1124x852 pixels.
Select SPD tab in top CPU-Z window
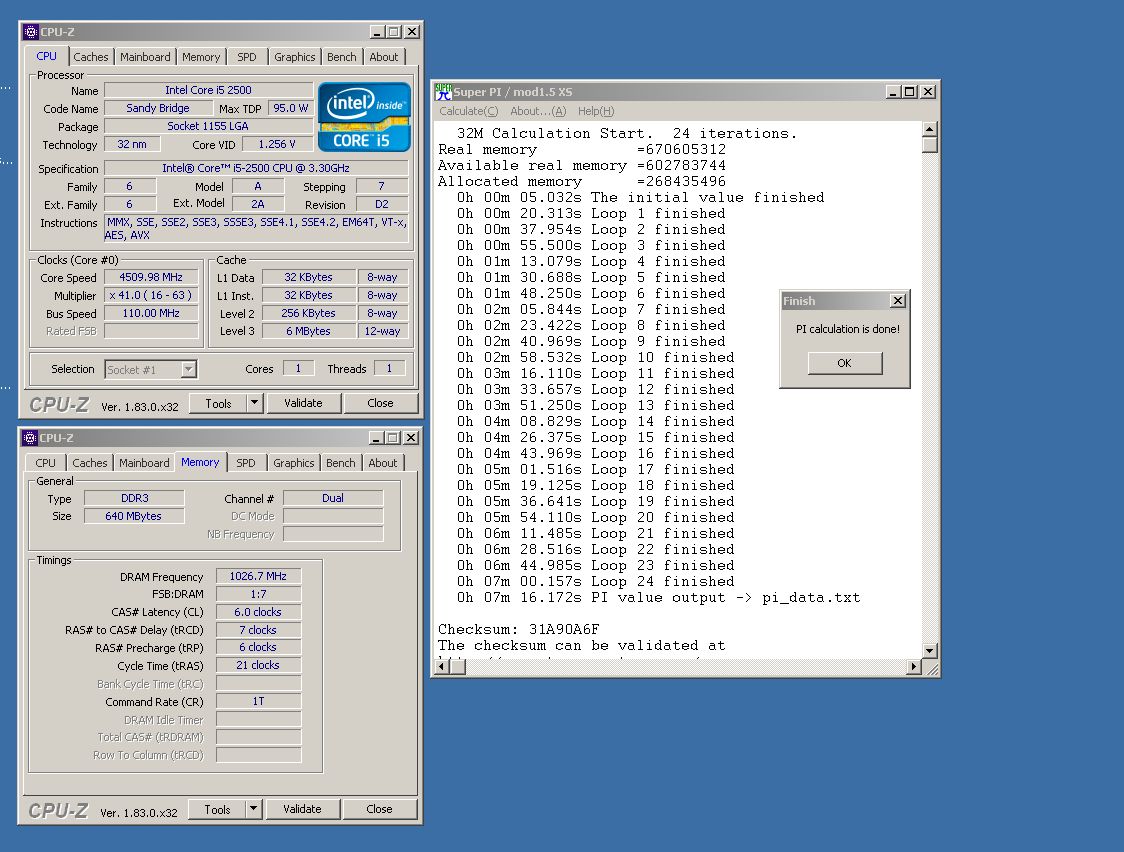247,57
